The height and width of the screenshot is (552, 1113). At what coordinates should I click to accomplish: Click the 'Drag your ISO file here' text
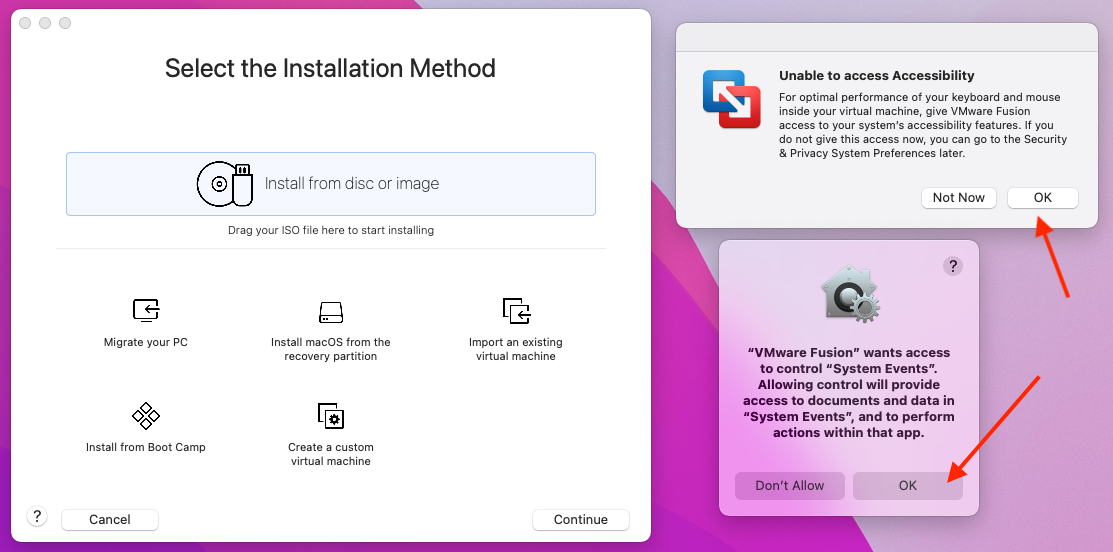point(331,230)
